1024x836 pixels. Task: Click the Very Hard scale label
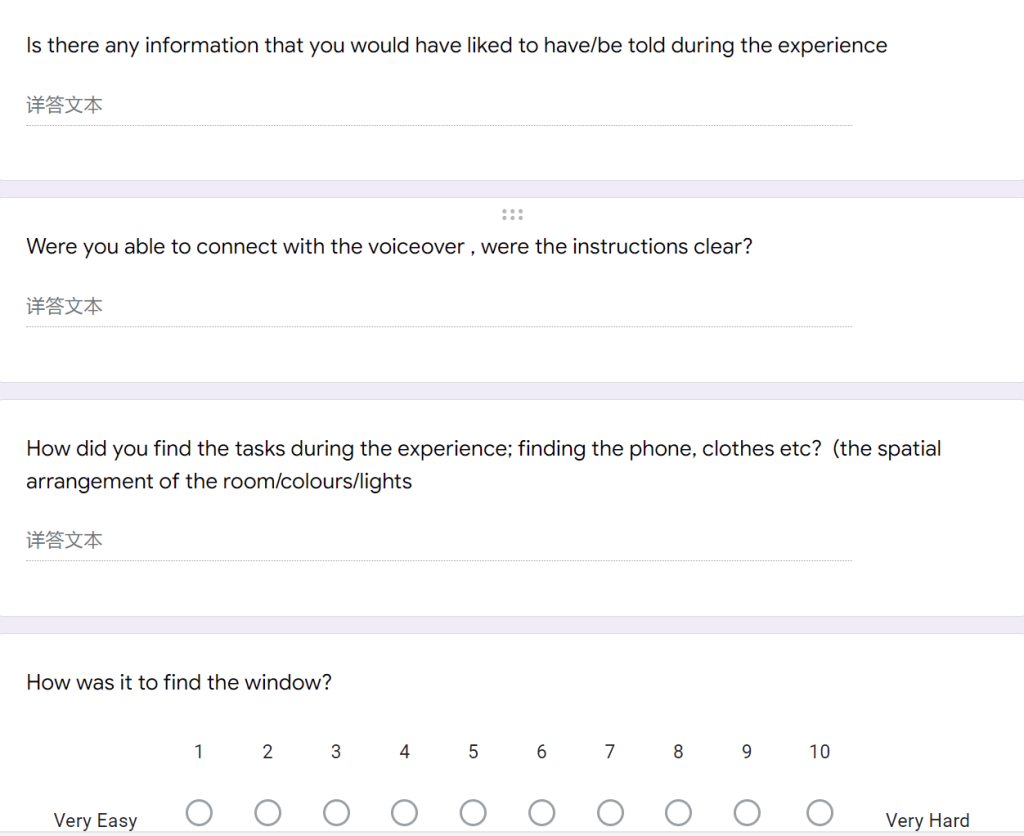coord(927,820)
